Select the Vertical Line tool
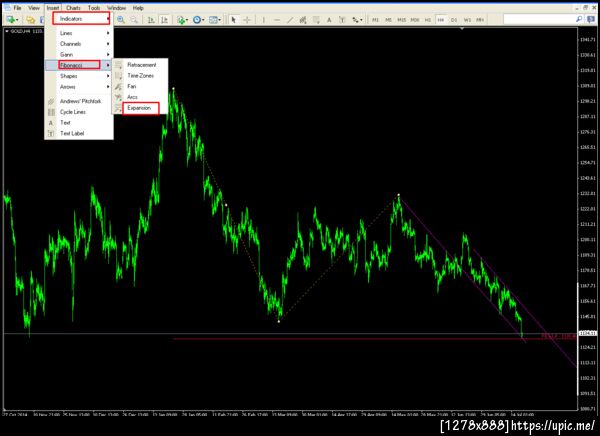The image size is (600, 436). 264,20
